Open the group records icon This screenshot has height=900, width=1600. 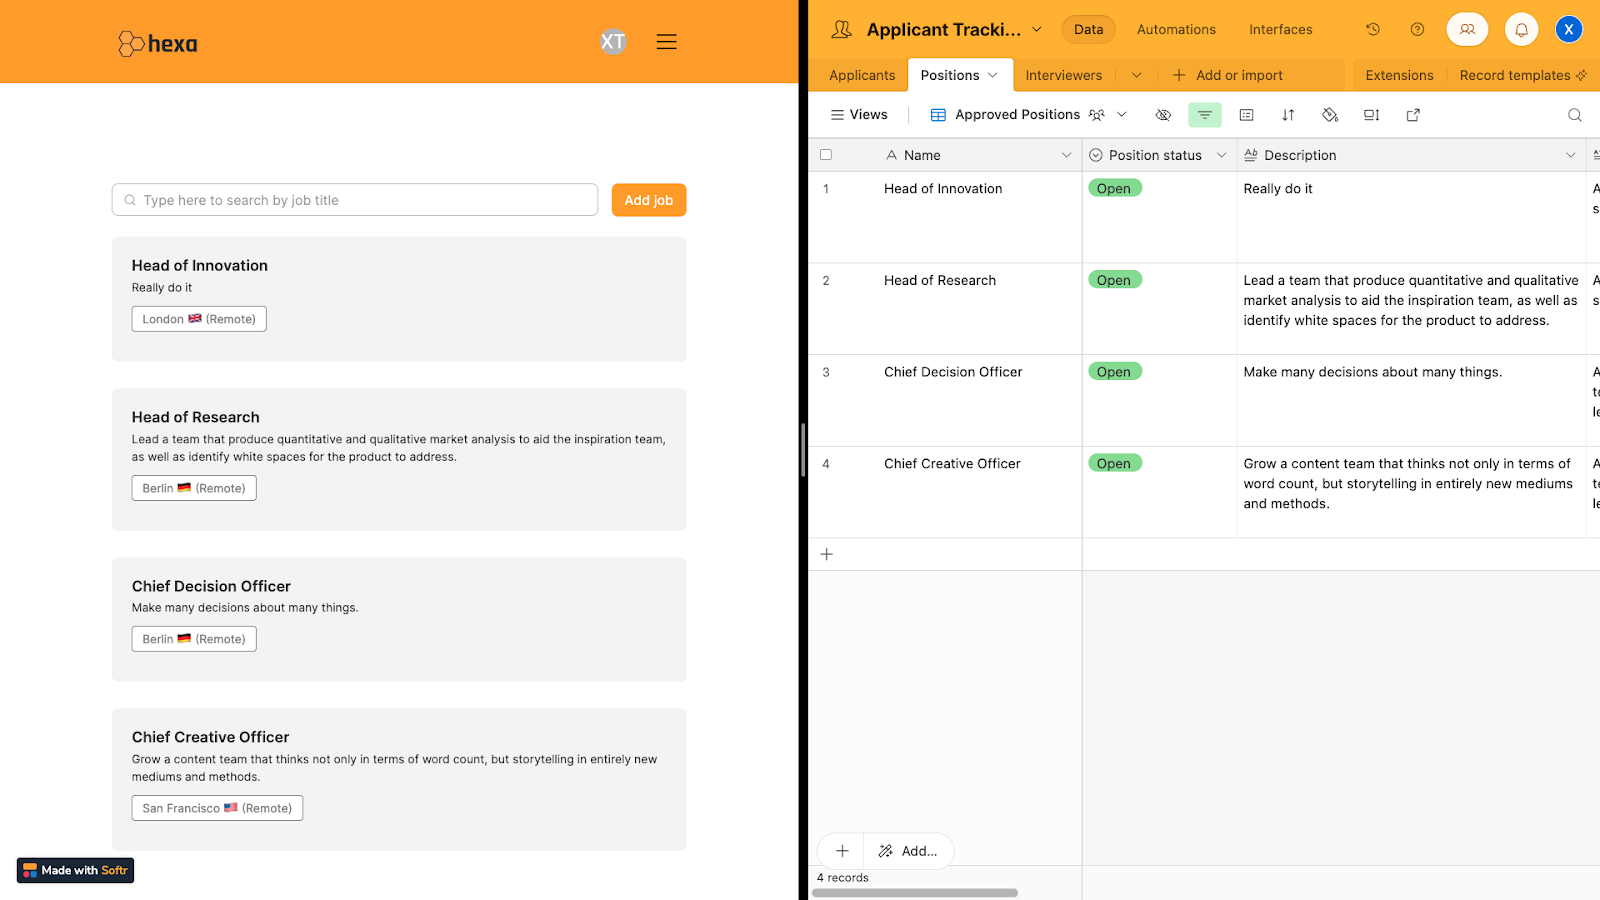click(1246, 115)
